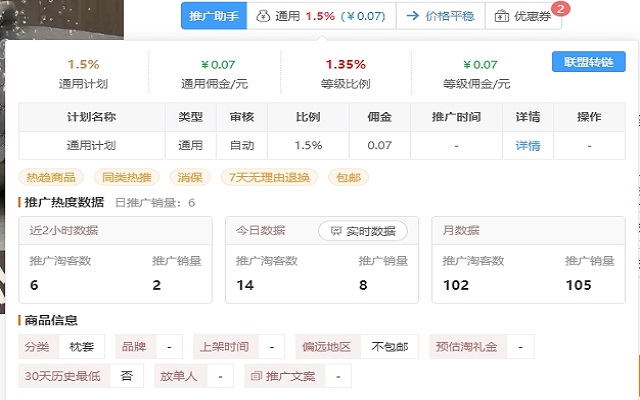Select the 包邮 tag
640x400 pixels.
click(348, 177)
